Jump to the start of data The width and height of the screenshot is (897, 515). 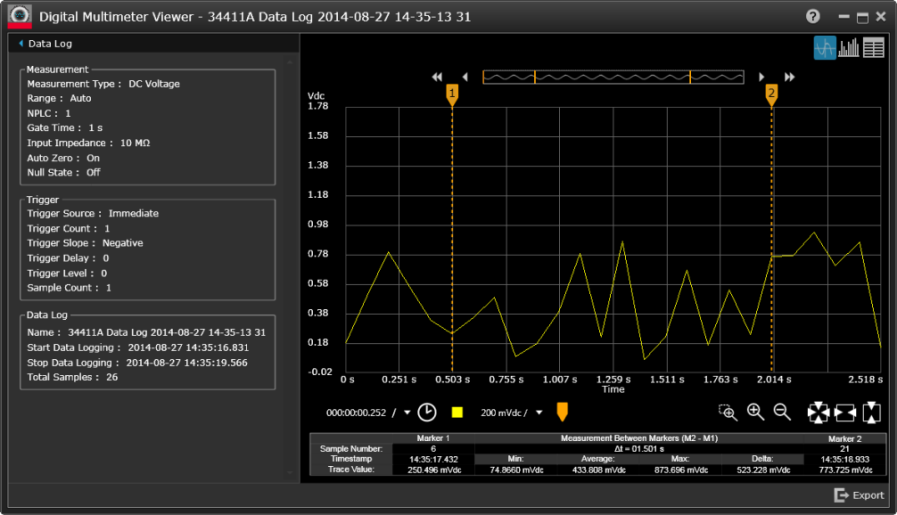click(x=437, y=77)
